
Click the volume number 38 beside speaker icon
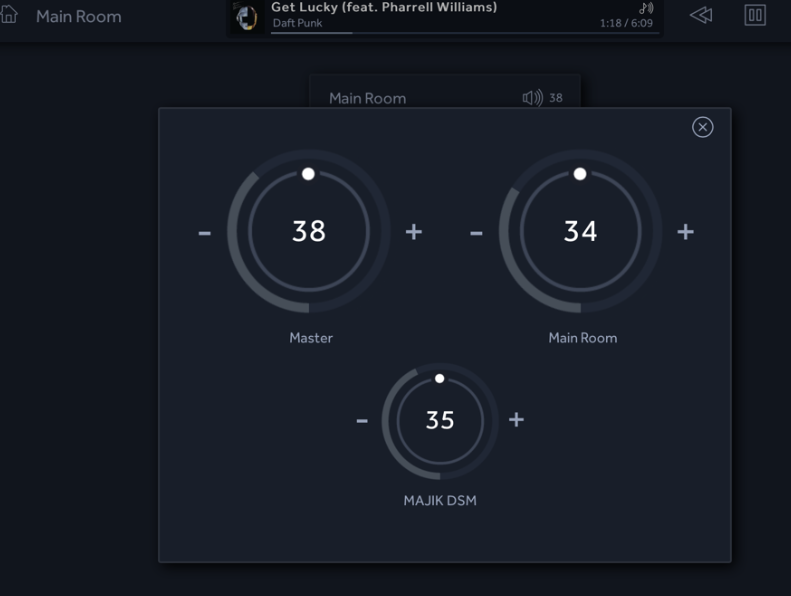(556, 98)
